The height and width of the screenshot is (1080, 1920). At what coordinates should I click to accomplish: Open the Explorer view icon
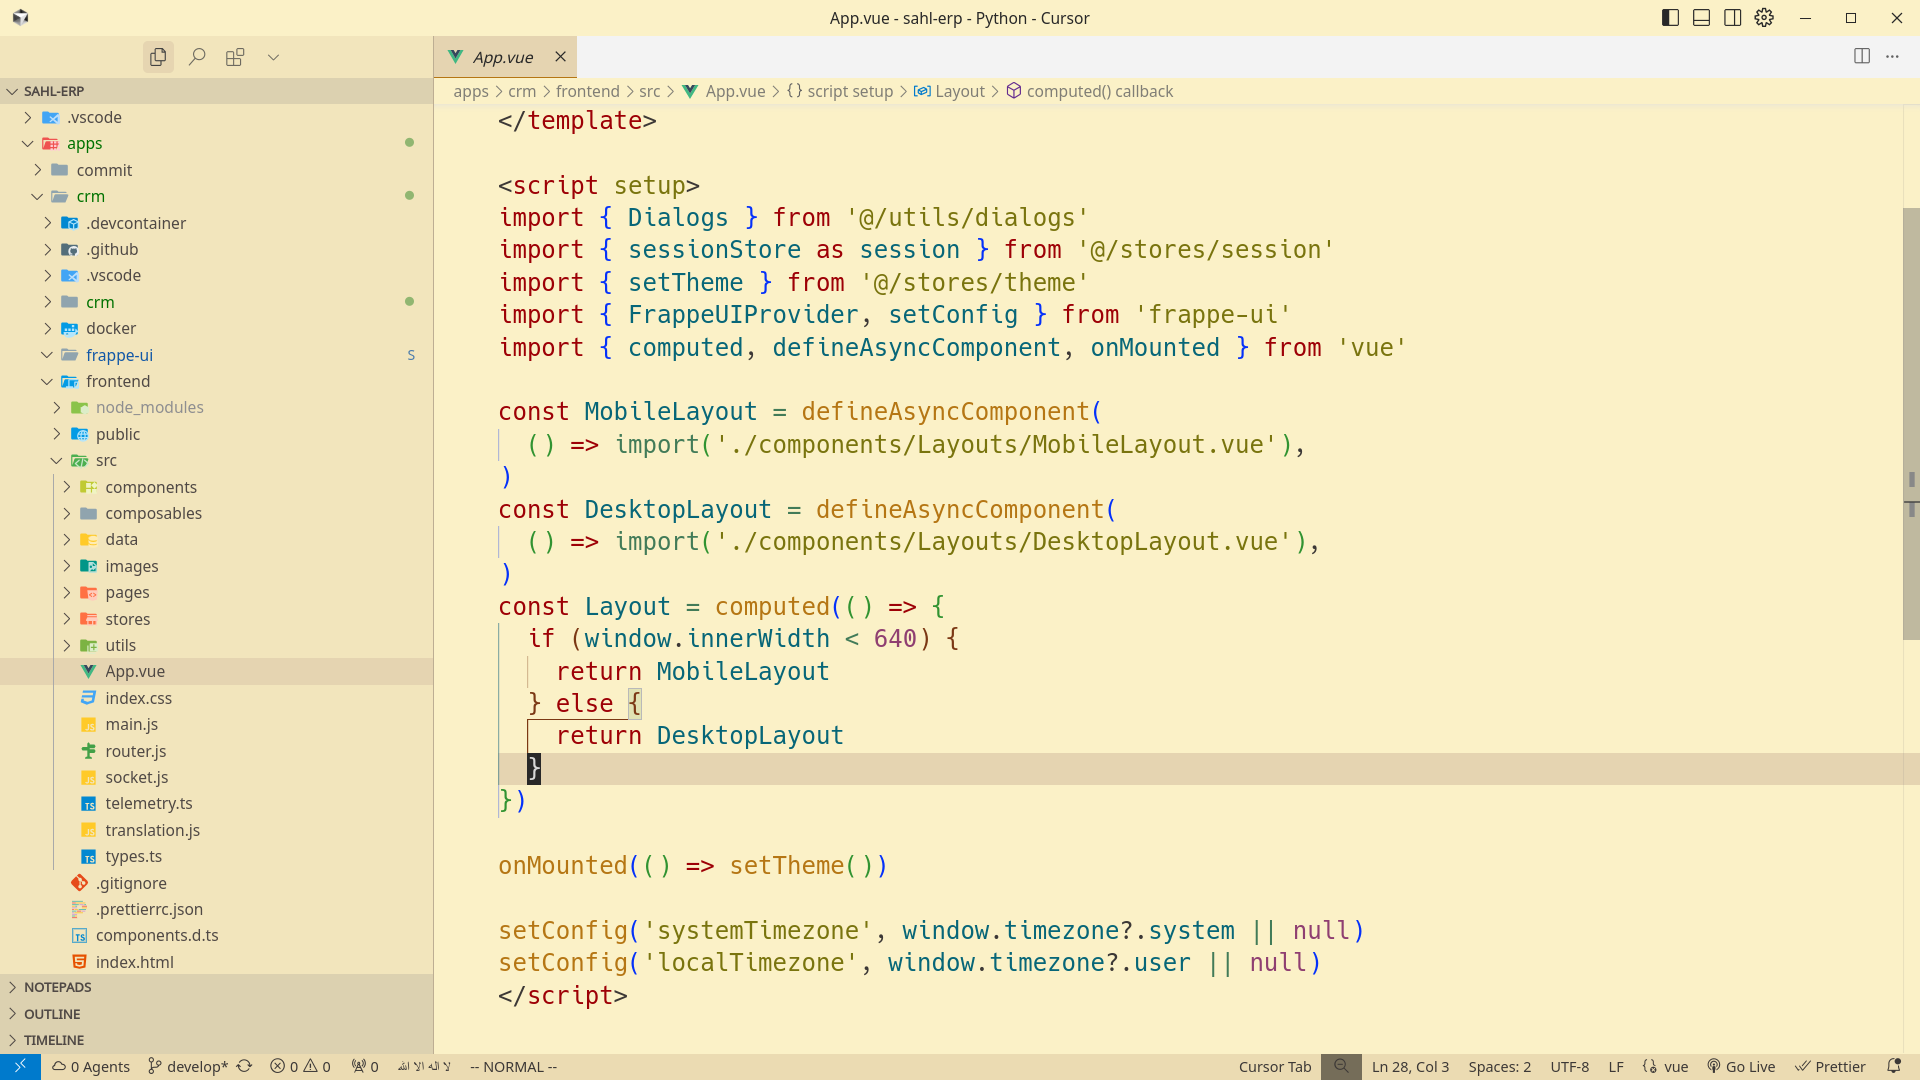tap(158, 57)
